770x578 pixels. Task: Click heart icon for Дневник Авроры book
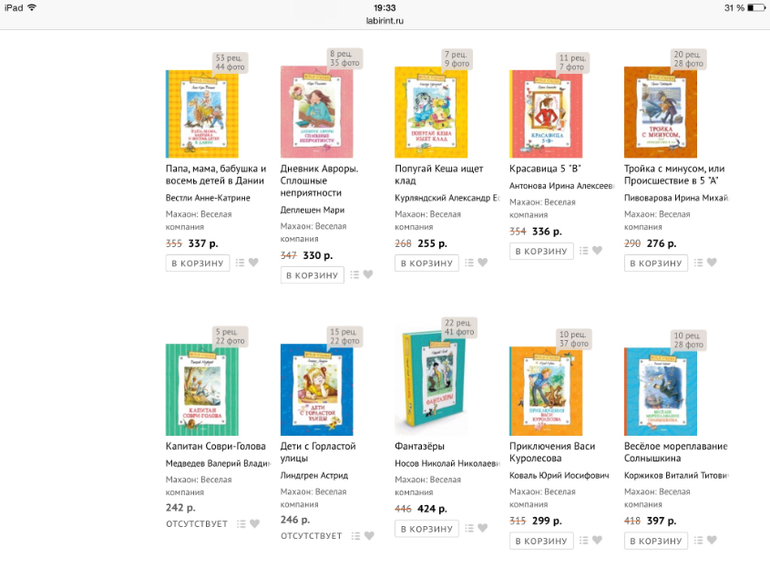click(x=368, y=275)
